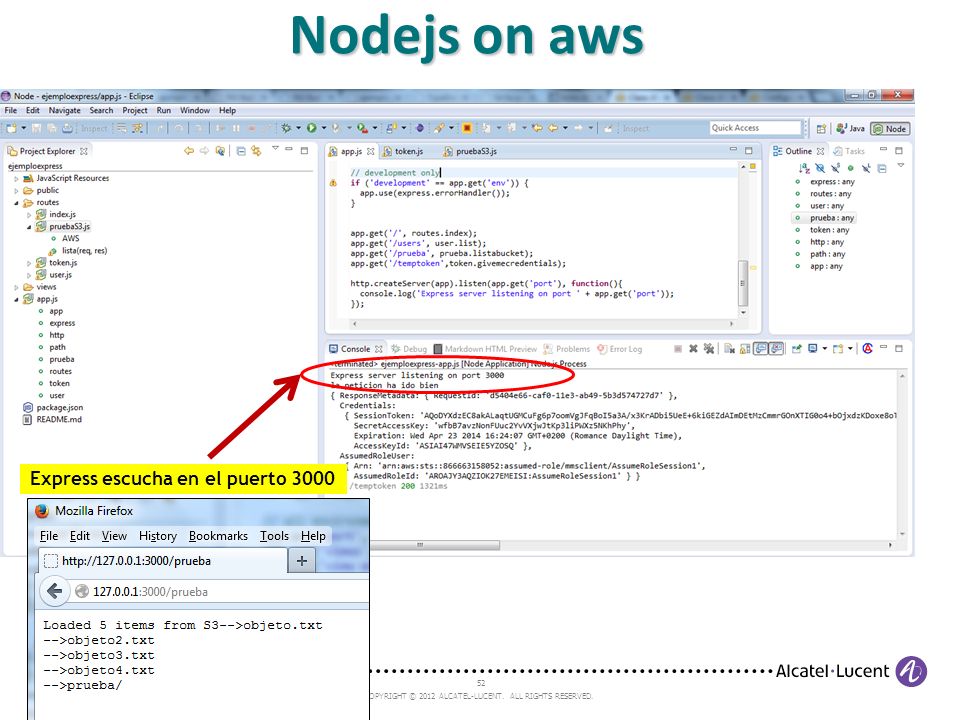Select README.md in Project Explorer

pyautogui.click(x=52, y=419)
